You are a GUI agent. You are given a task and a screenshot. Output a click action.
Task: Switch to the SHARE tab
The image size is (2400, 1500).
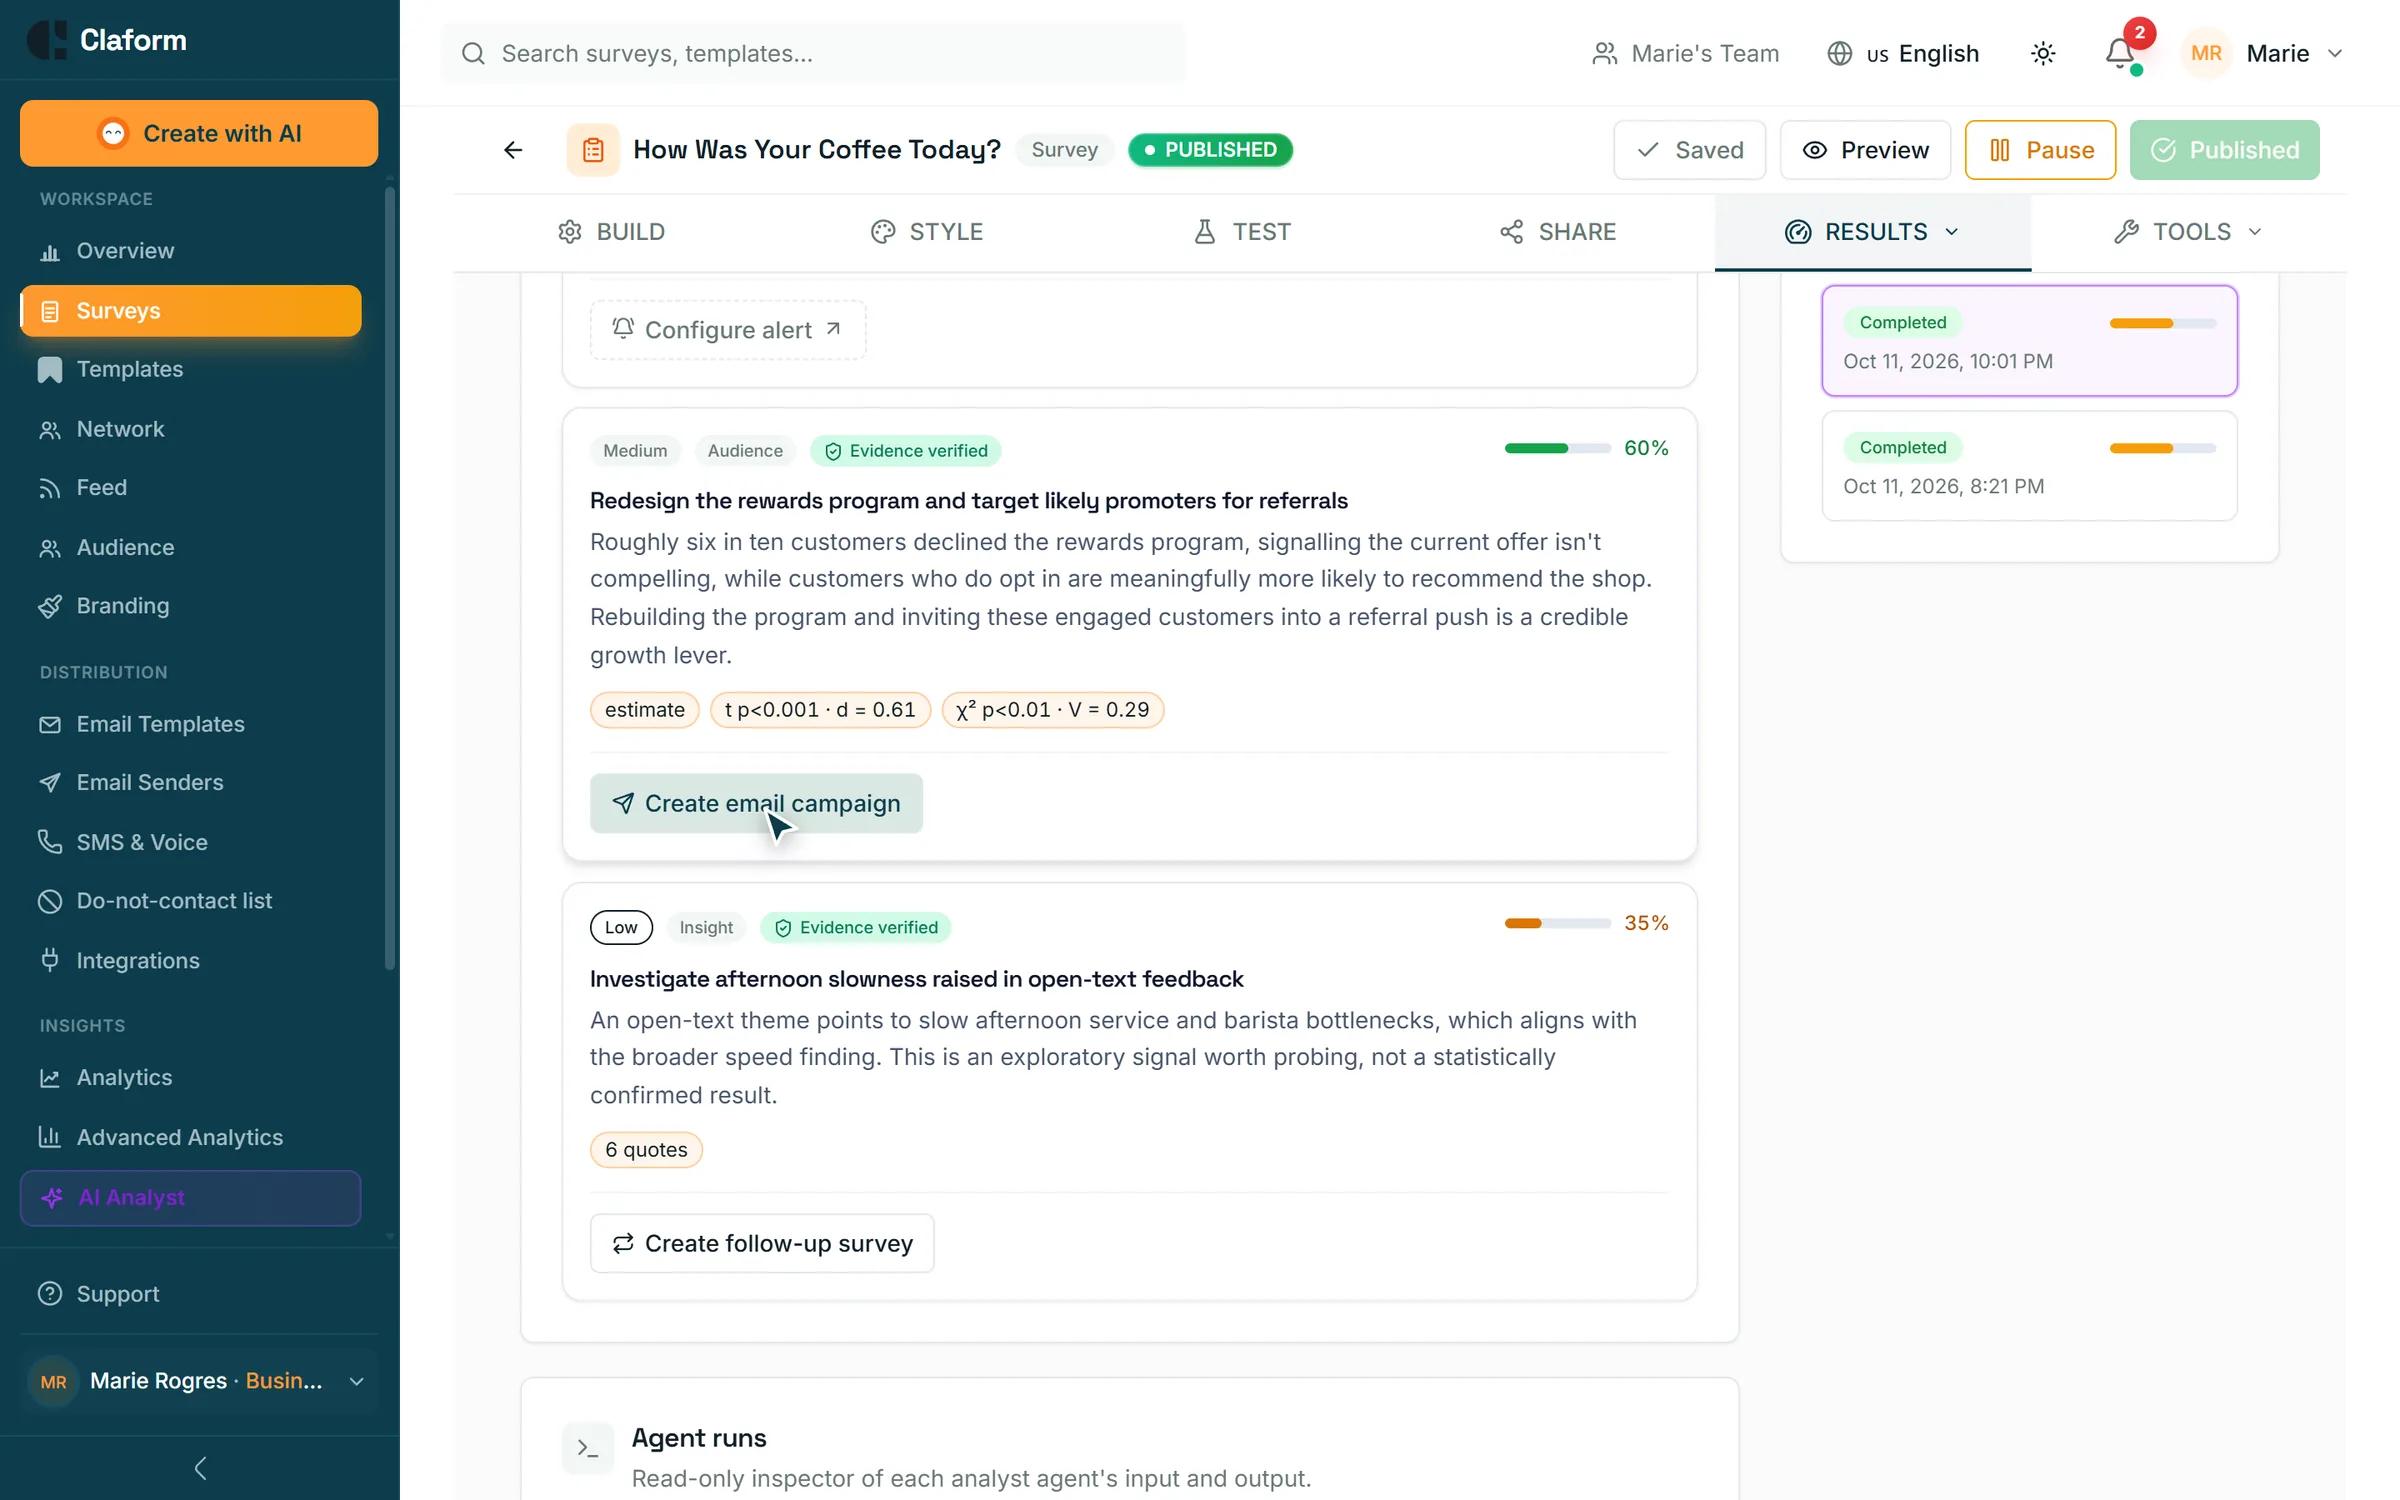coord(1557,232)
